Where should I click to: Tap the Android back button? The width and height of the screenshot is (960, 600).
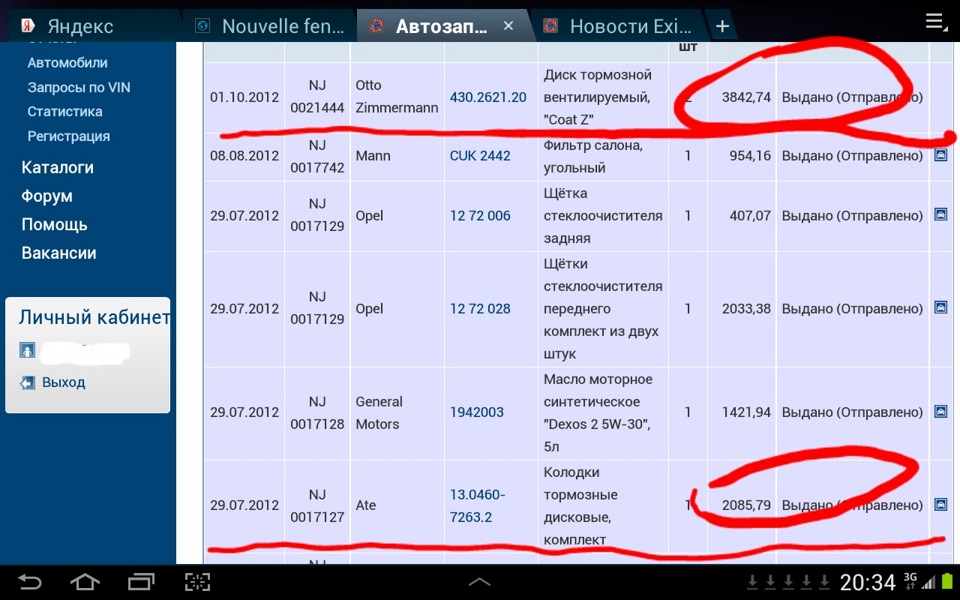[29, 582]
